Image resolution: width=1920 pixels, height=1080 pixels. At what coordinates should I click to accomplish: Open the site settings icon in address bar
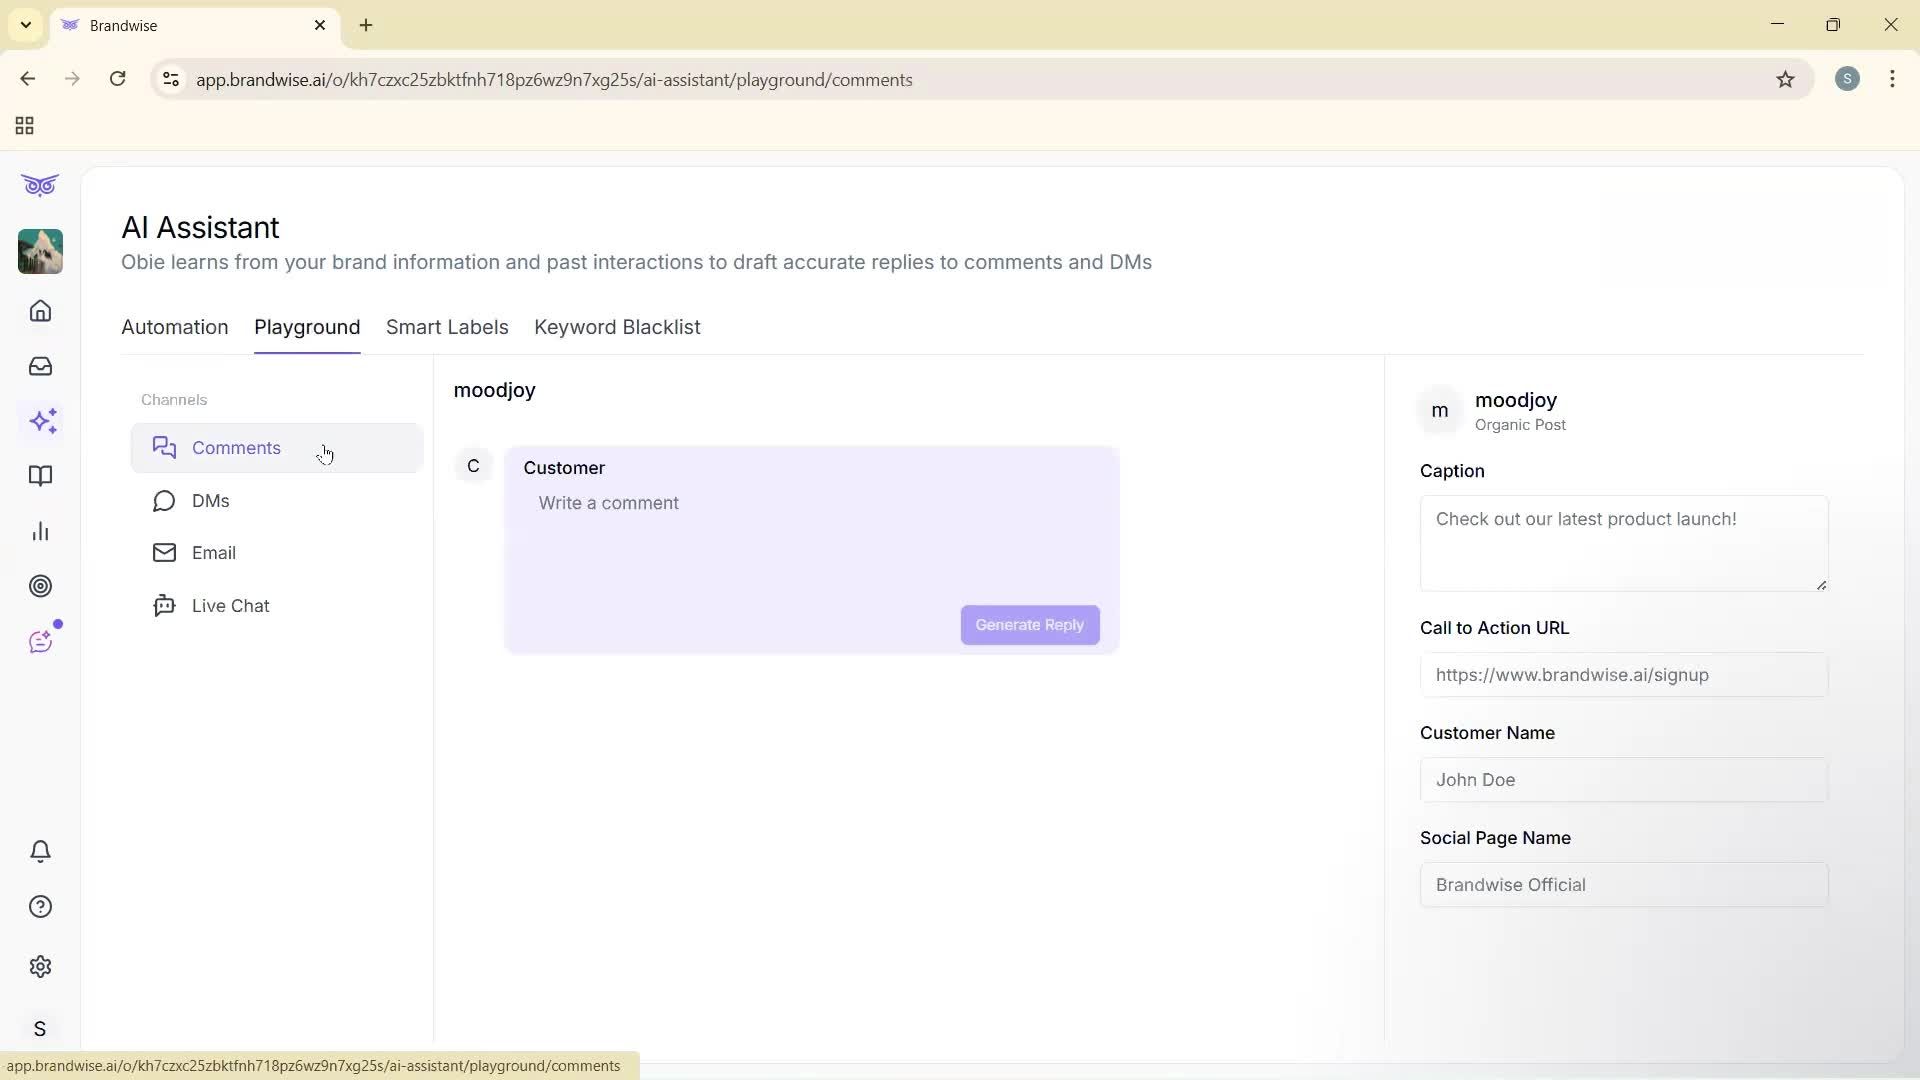click(x=170, y=80)
